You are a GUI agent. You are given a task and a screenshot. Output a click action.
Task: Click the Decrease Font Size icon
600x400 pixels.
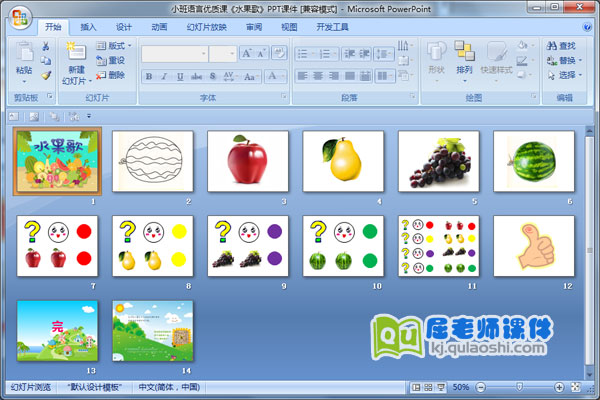point(262,53)
